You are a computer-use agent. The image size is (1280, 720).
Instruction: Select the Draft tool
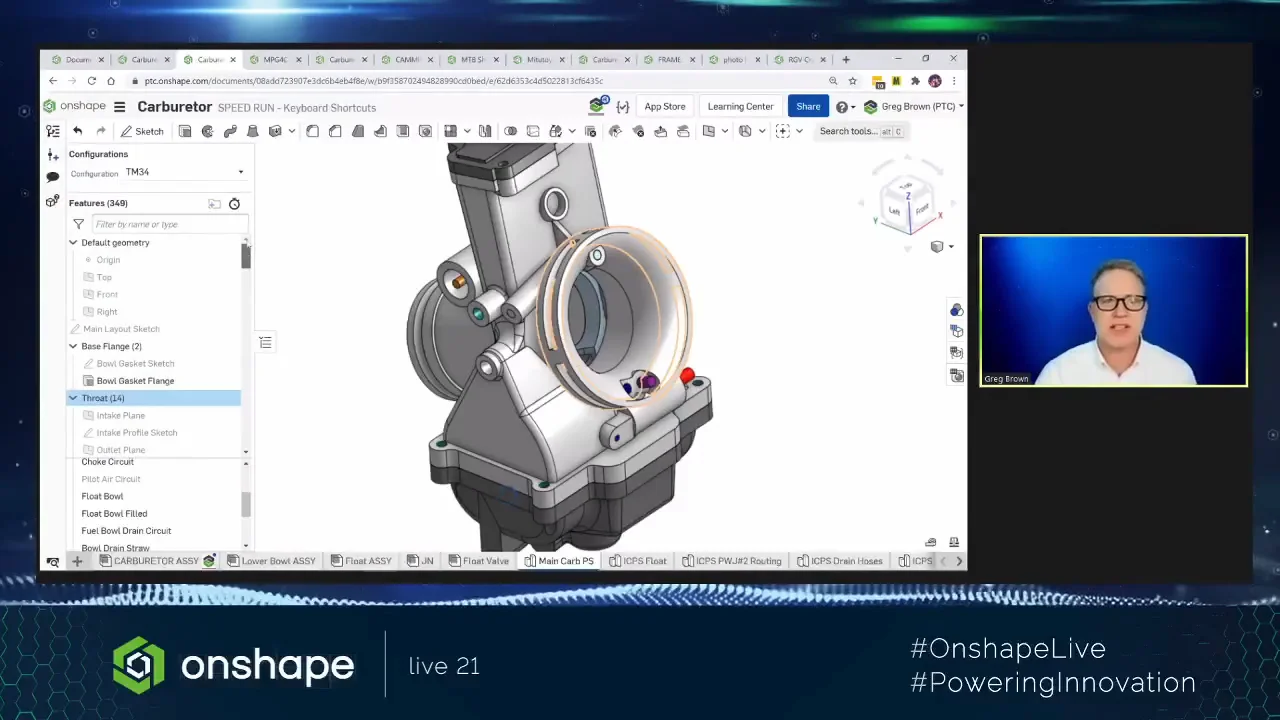(x=357, y=131)
